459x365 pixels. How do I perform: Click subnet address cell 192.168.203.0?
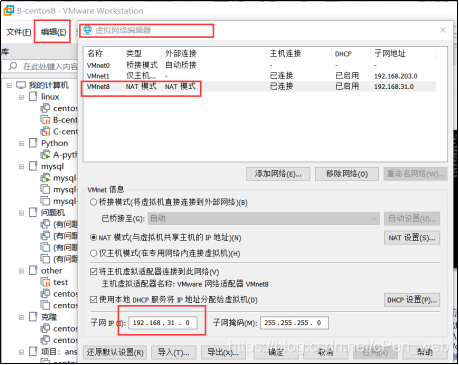396,76
